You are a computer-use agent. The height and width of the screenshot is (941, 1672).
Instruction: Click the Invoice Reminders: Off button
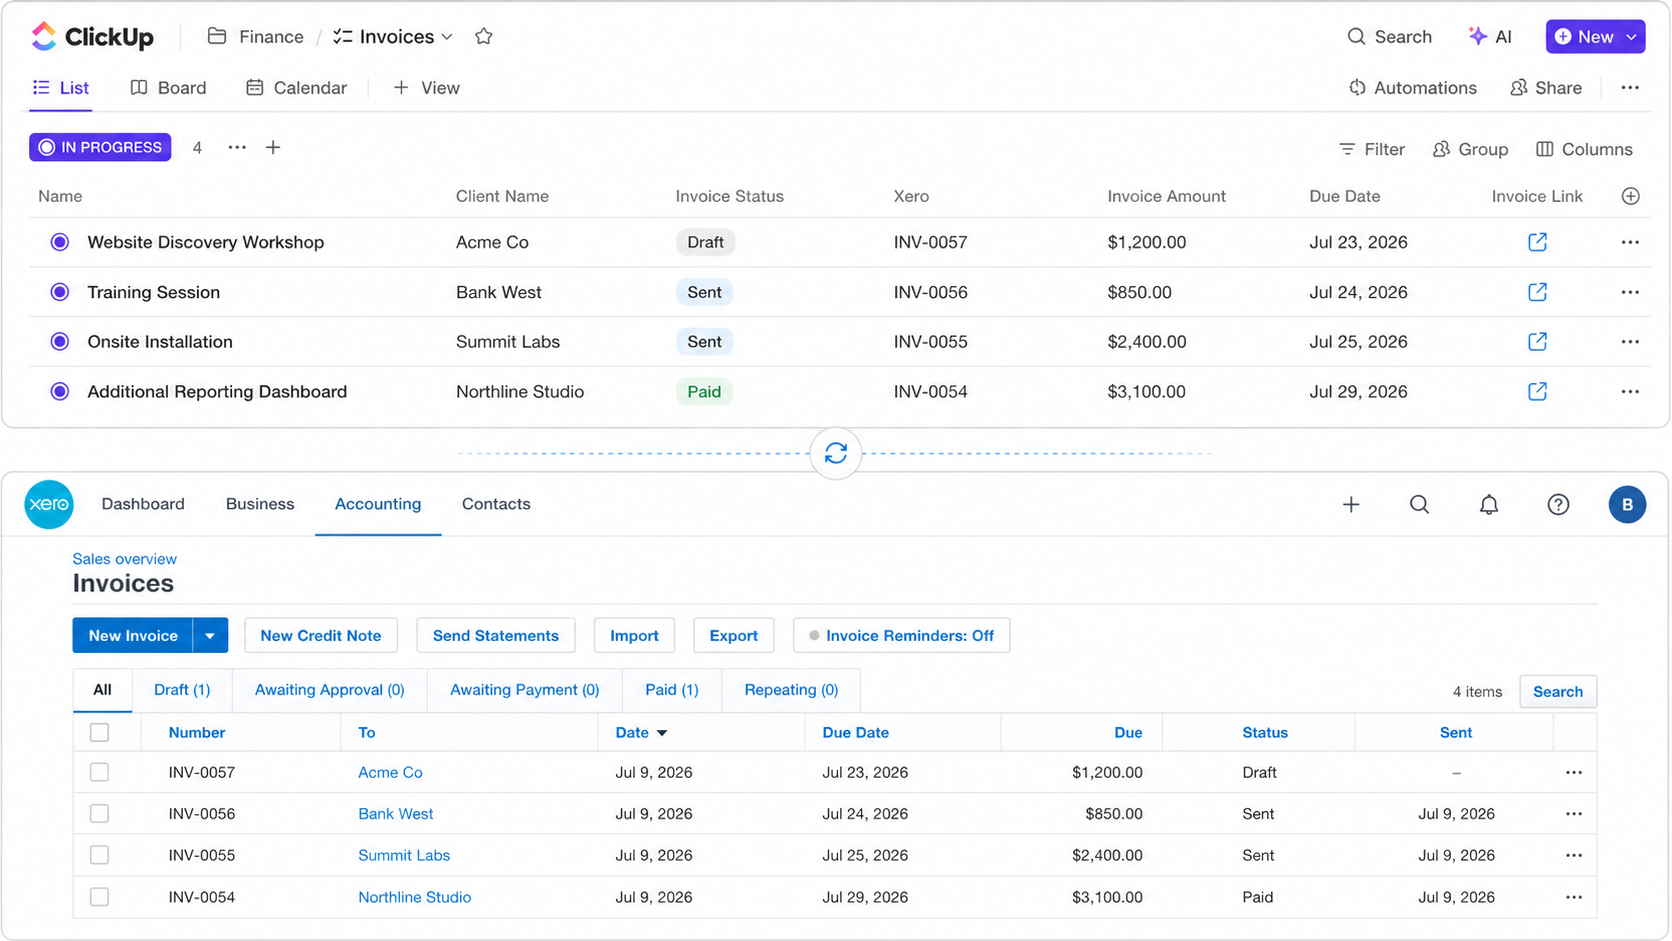tap(902, 636)
